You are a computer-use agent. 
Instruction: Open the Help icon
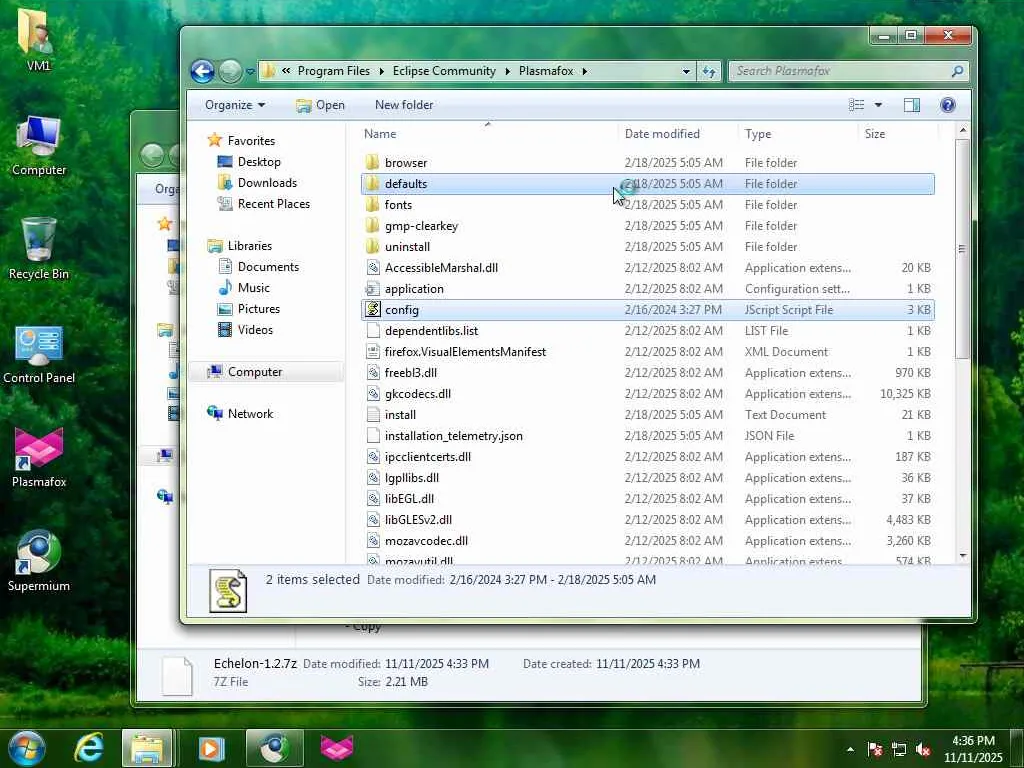click(948, 105)
